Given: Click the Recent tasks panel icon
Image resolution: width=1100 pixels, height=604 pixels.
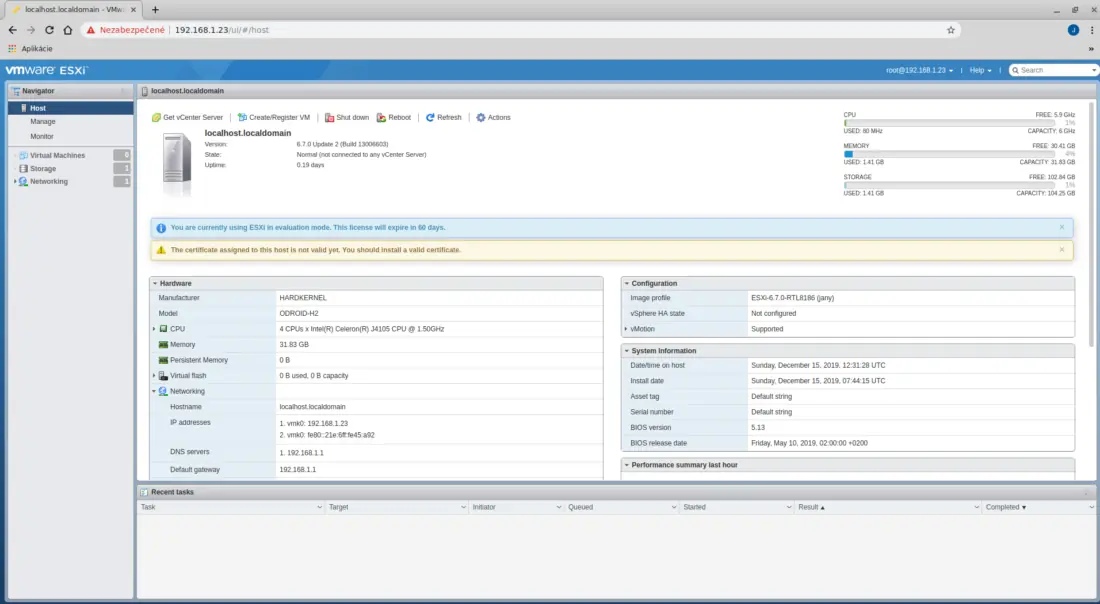Looking at the screenshot, I should [144, 492].
